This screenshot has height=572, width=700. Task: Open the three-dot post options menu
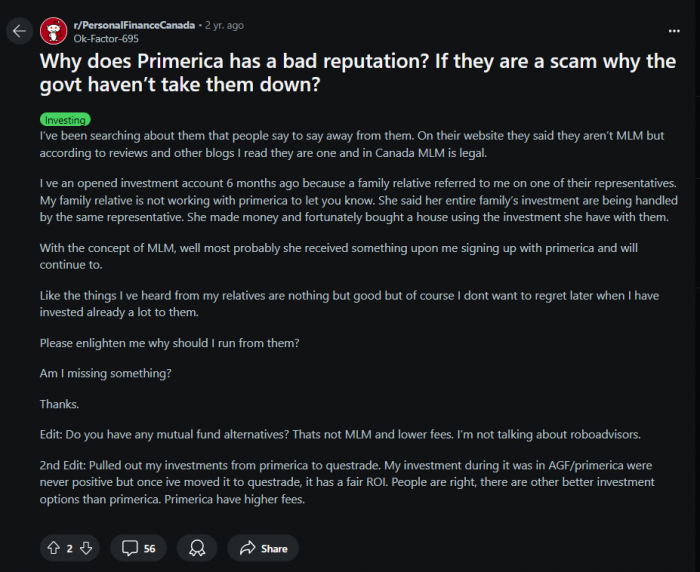point(674,31)
